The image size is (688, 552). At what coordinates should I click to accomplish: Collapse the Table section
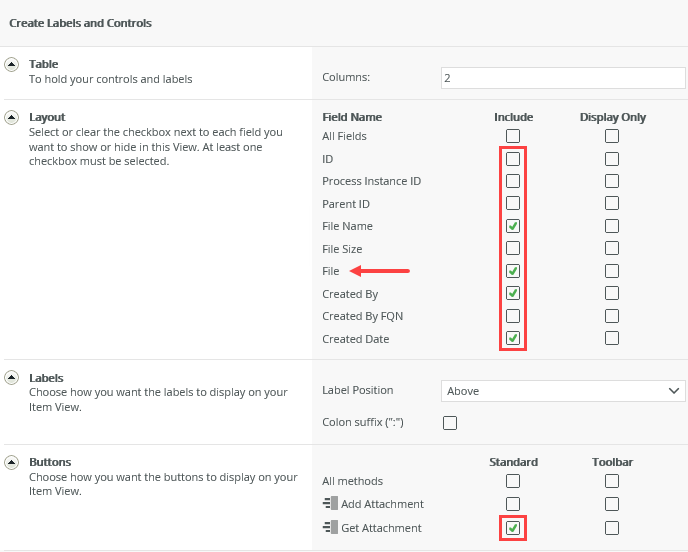12,64
